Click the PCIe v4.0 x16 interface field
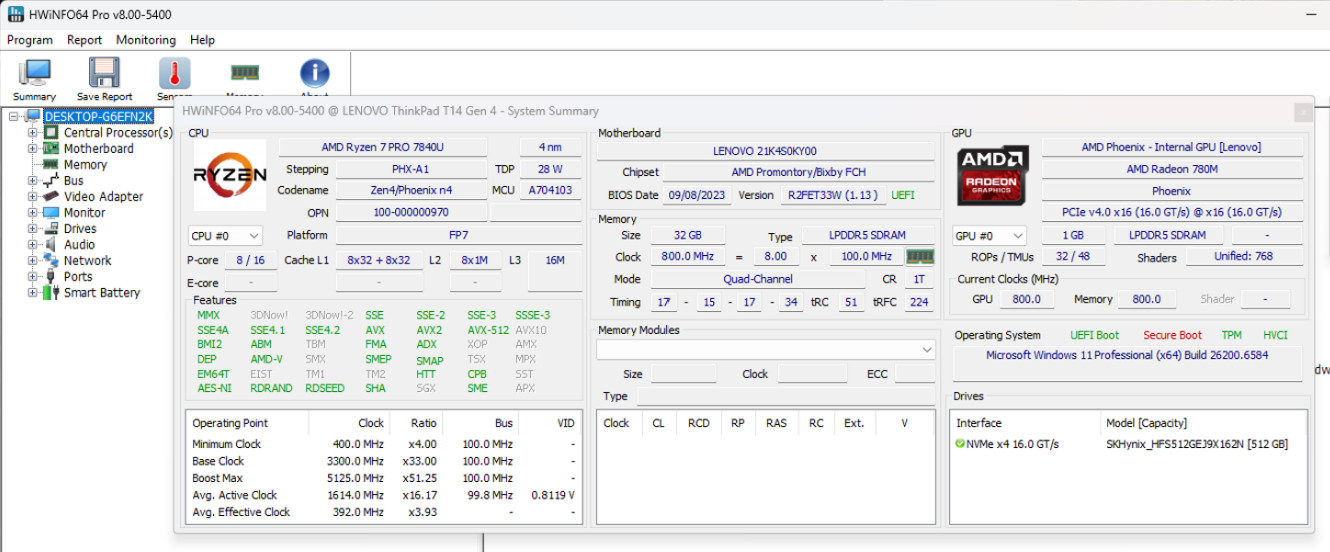1330x552 pixels. 1172,213
